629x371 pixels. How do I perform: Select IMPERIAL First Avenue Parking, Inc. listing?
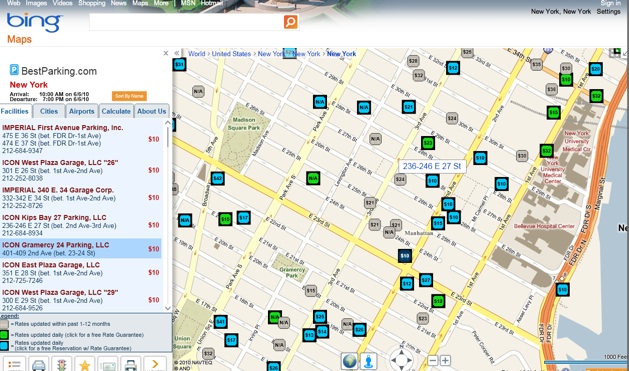point(81,139)
